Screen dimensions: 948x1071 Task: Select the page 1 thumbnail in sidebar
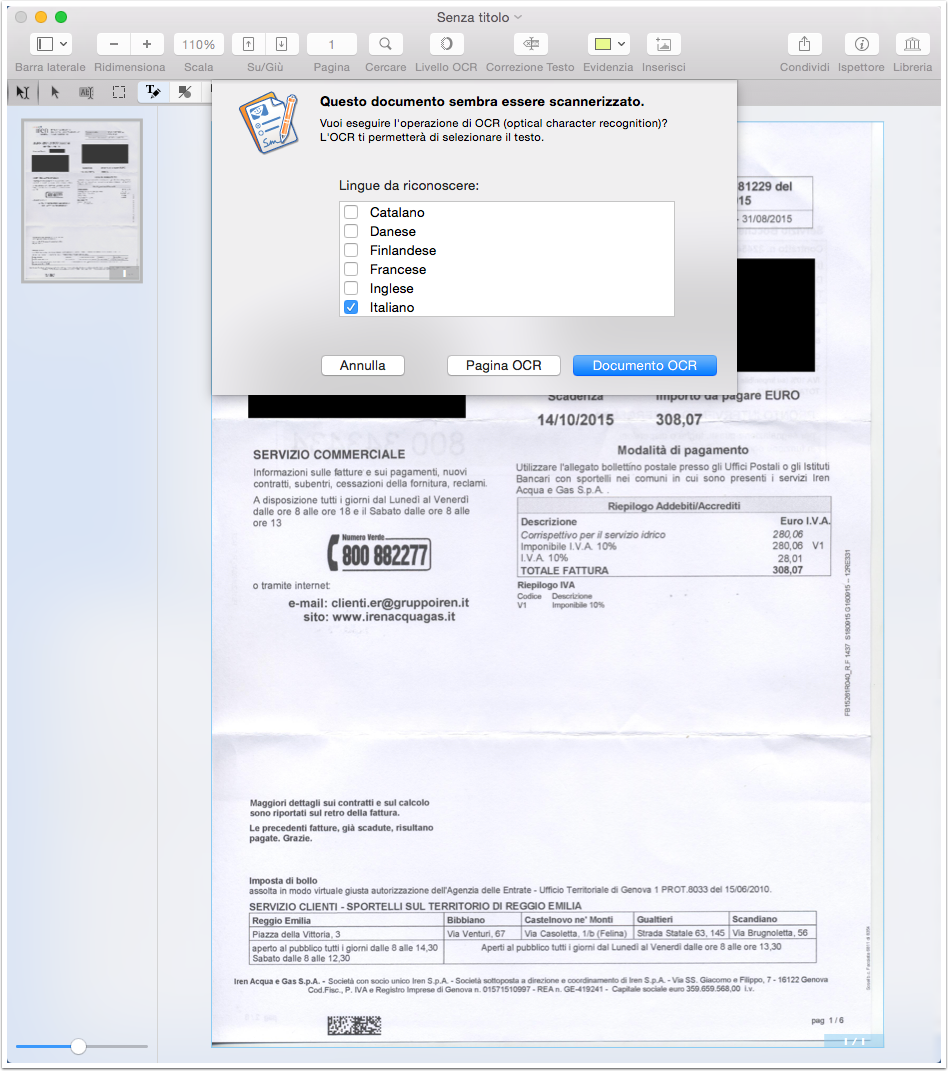tap(82, 201)
